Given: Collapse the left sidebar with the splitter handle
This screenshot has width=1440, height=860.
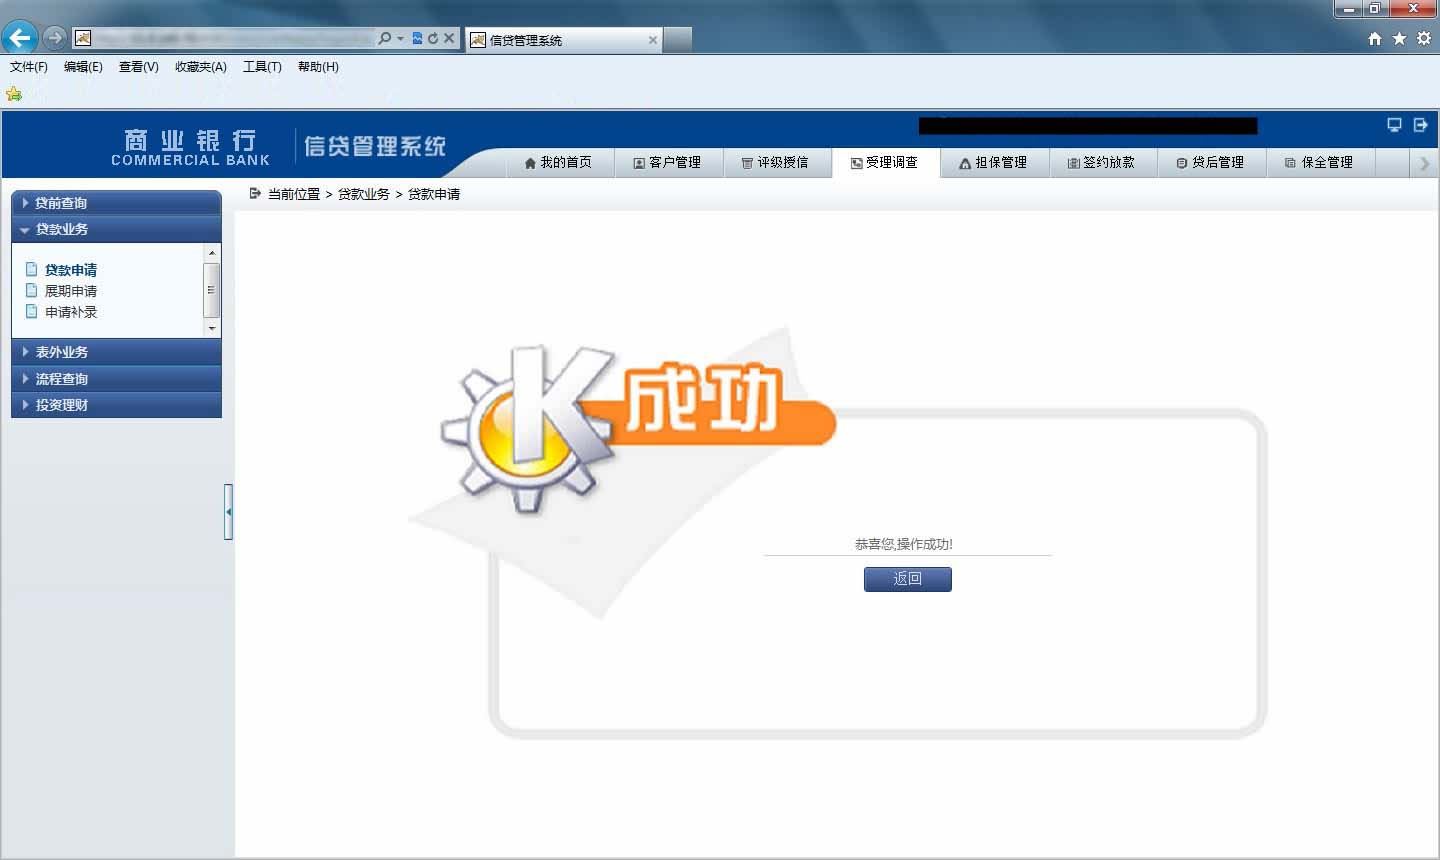Looking at the screenshot, I should coord(228,511).
